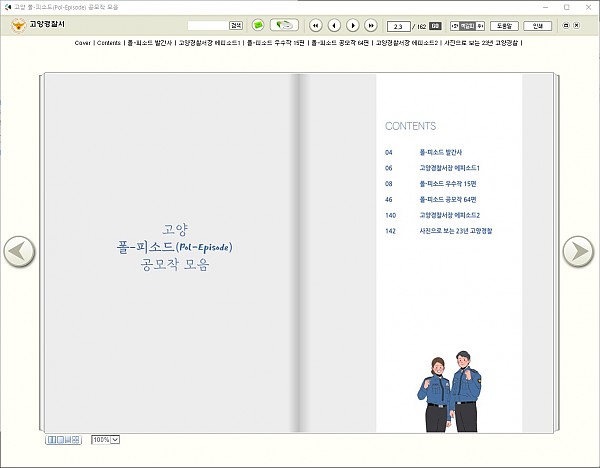Click the page number input box

(x=398, y=26)
